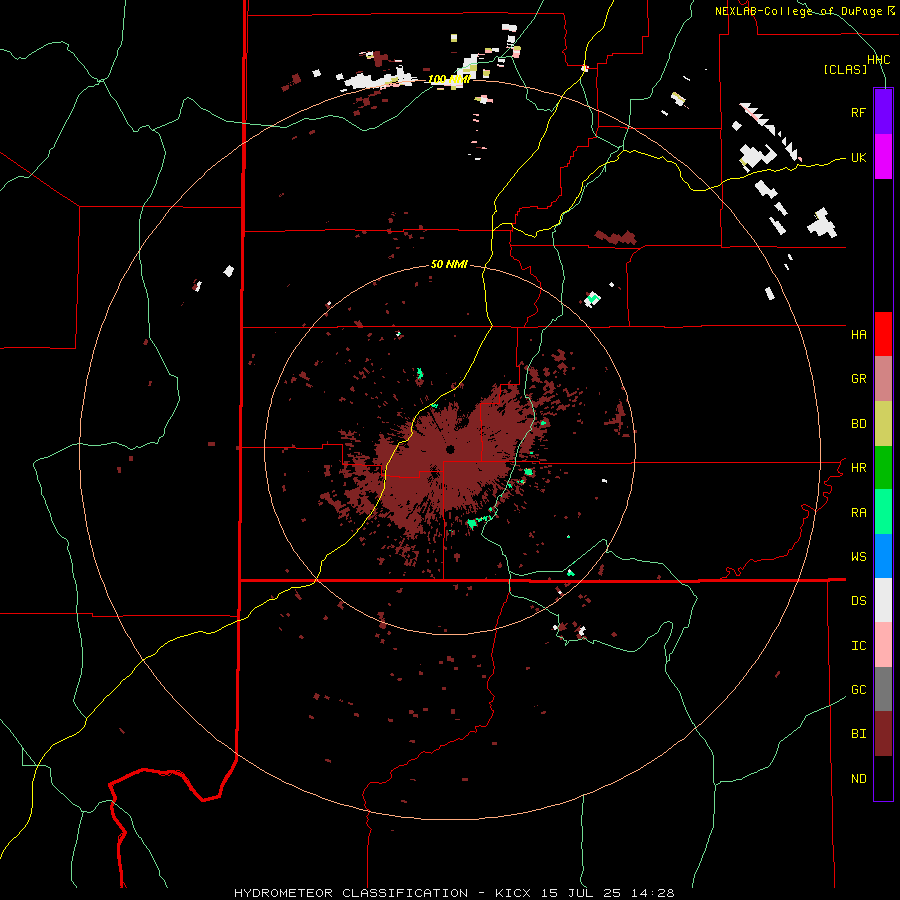Select the light pink IC legend swatch
The width and height of the screenshot is (900, 900).
click(x=883, y=645)
